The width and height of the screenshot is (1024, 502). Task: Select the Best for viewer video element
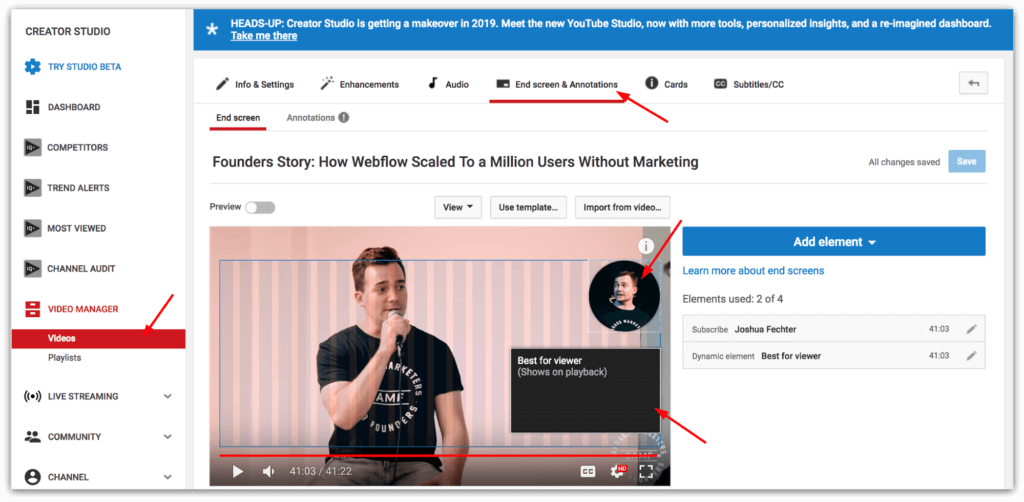click(x=585, y=390)
